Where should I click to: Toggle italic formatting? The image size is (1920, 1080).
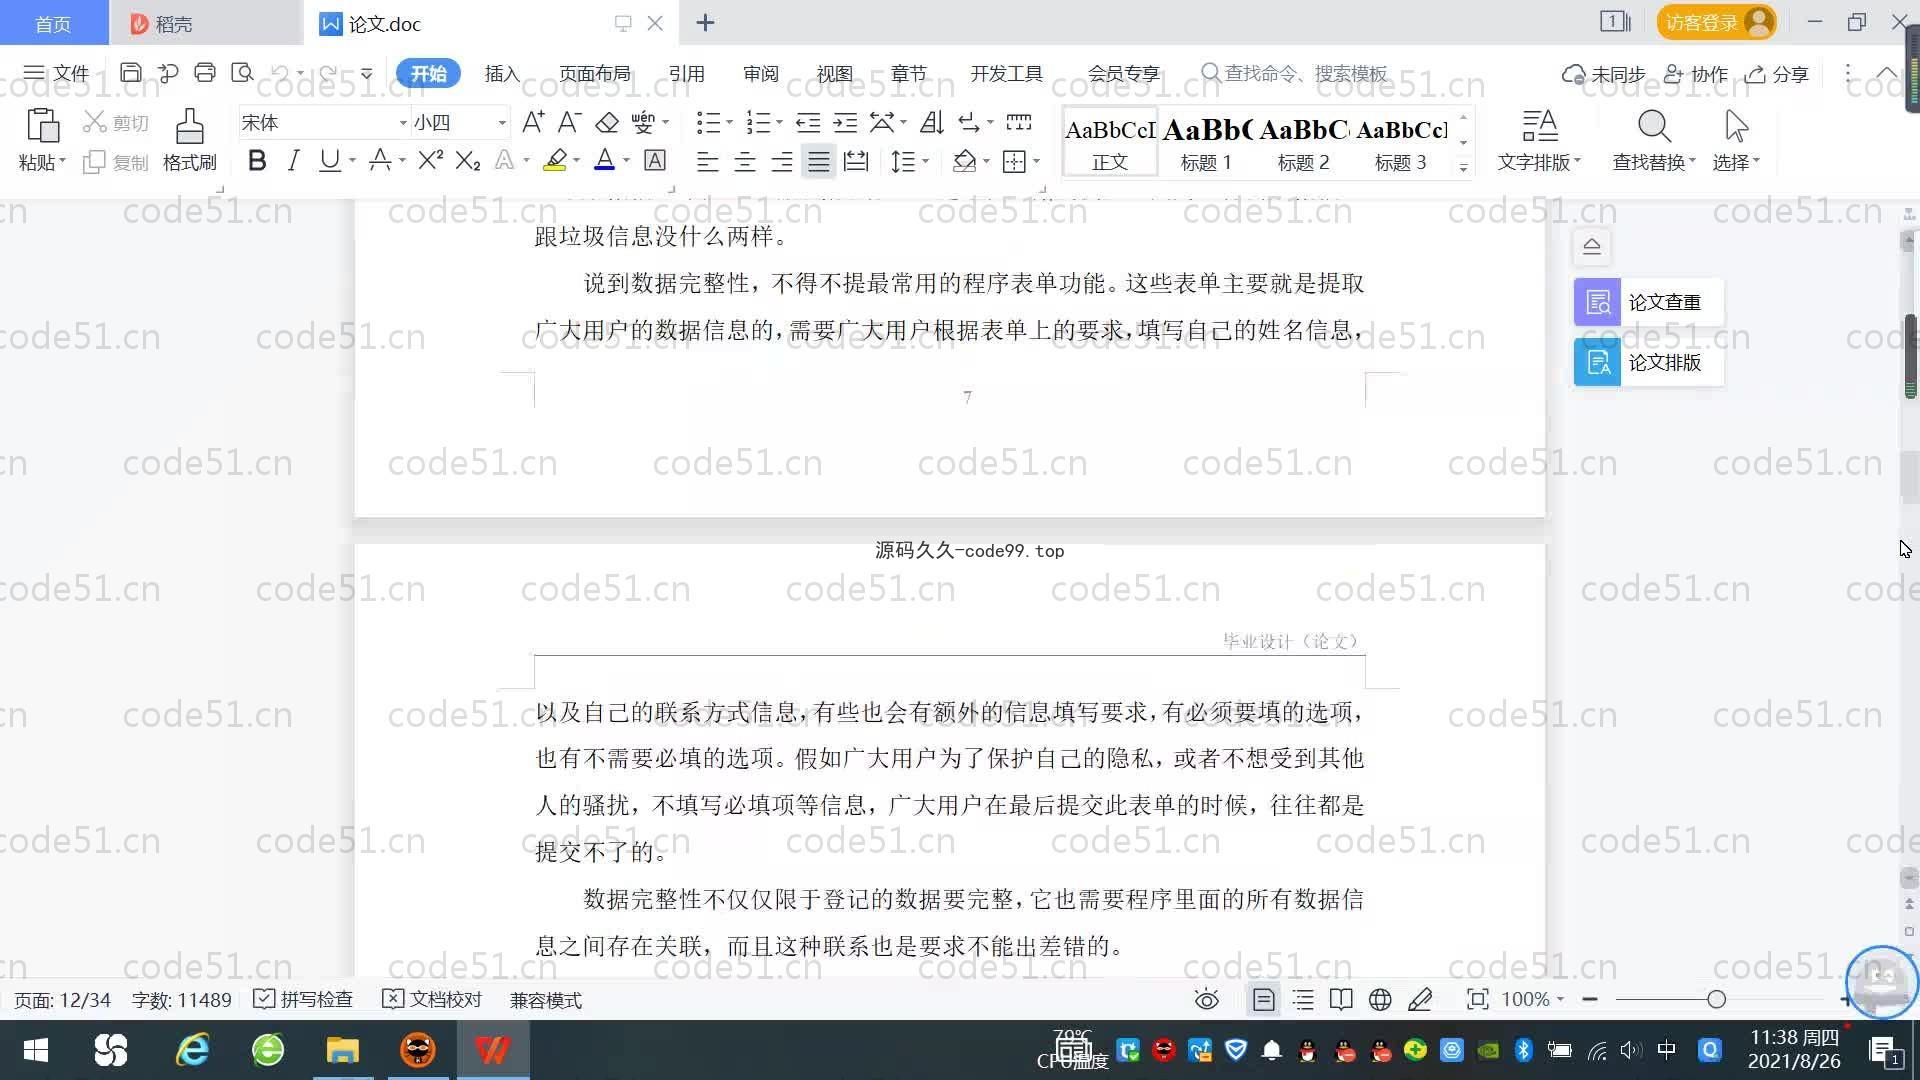point(293,160)
